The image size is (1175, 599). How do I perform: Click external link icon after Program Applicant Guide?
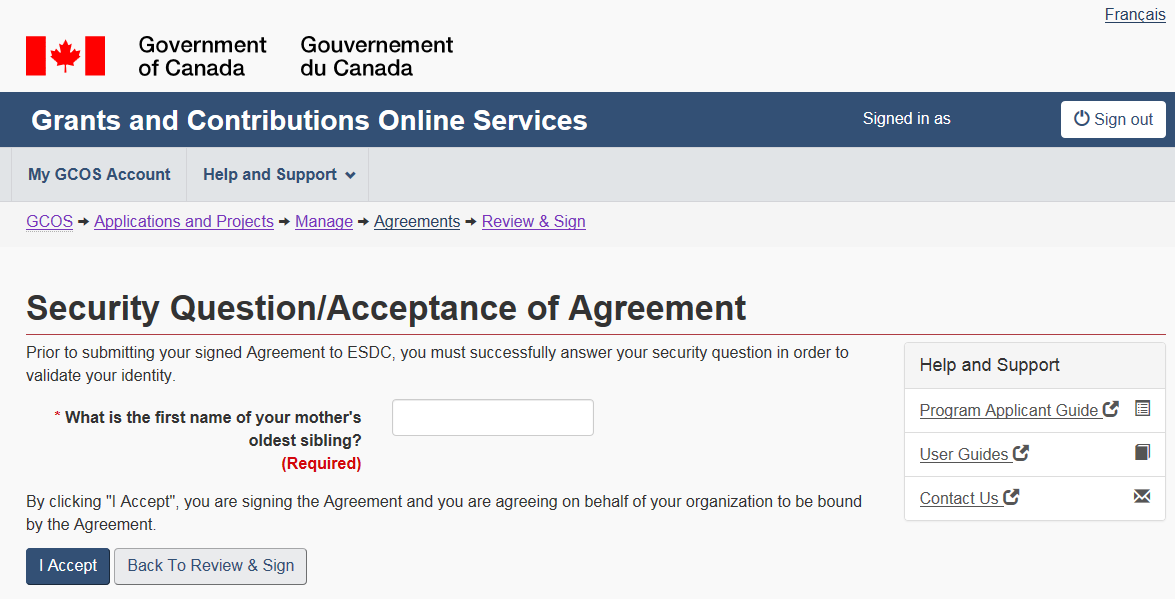coord(1111,409)
